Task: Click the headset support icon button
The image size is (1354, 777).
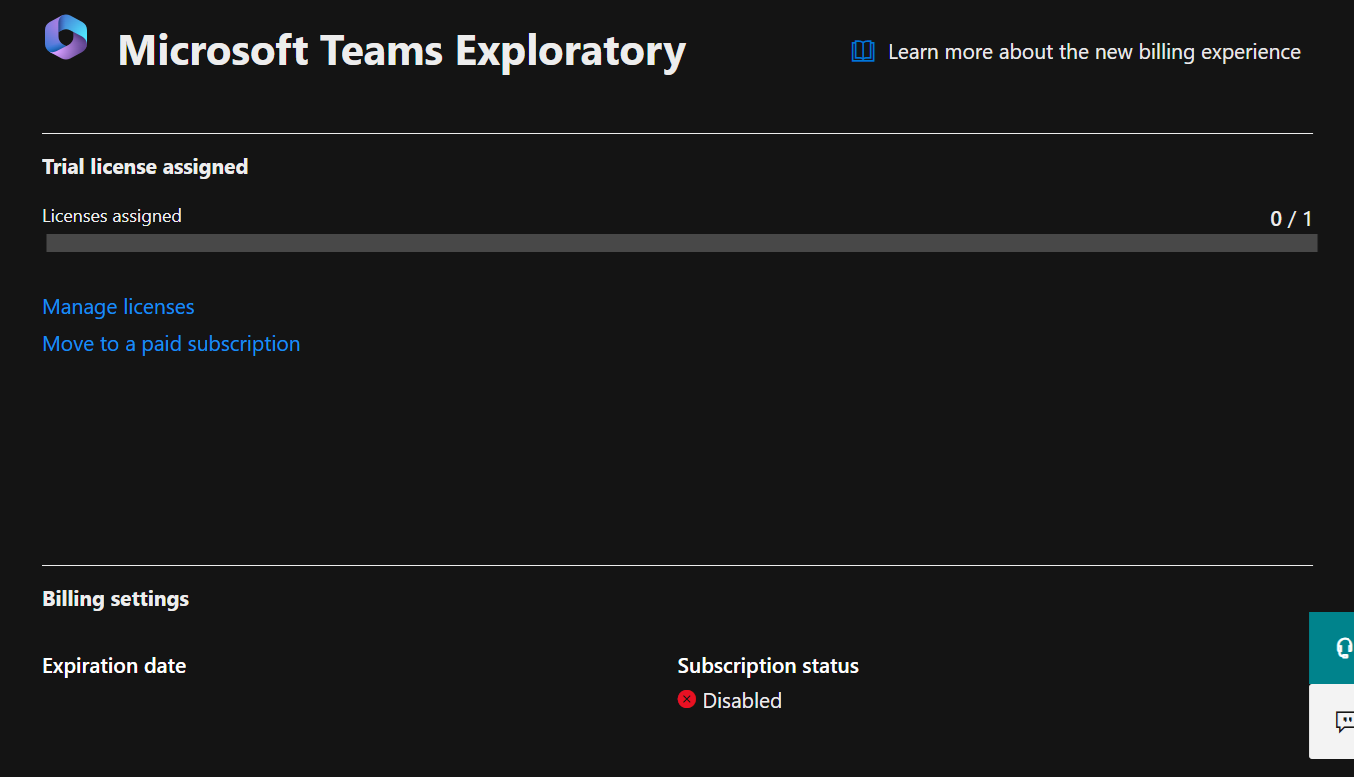Action: coord(1332,648)
